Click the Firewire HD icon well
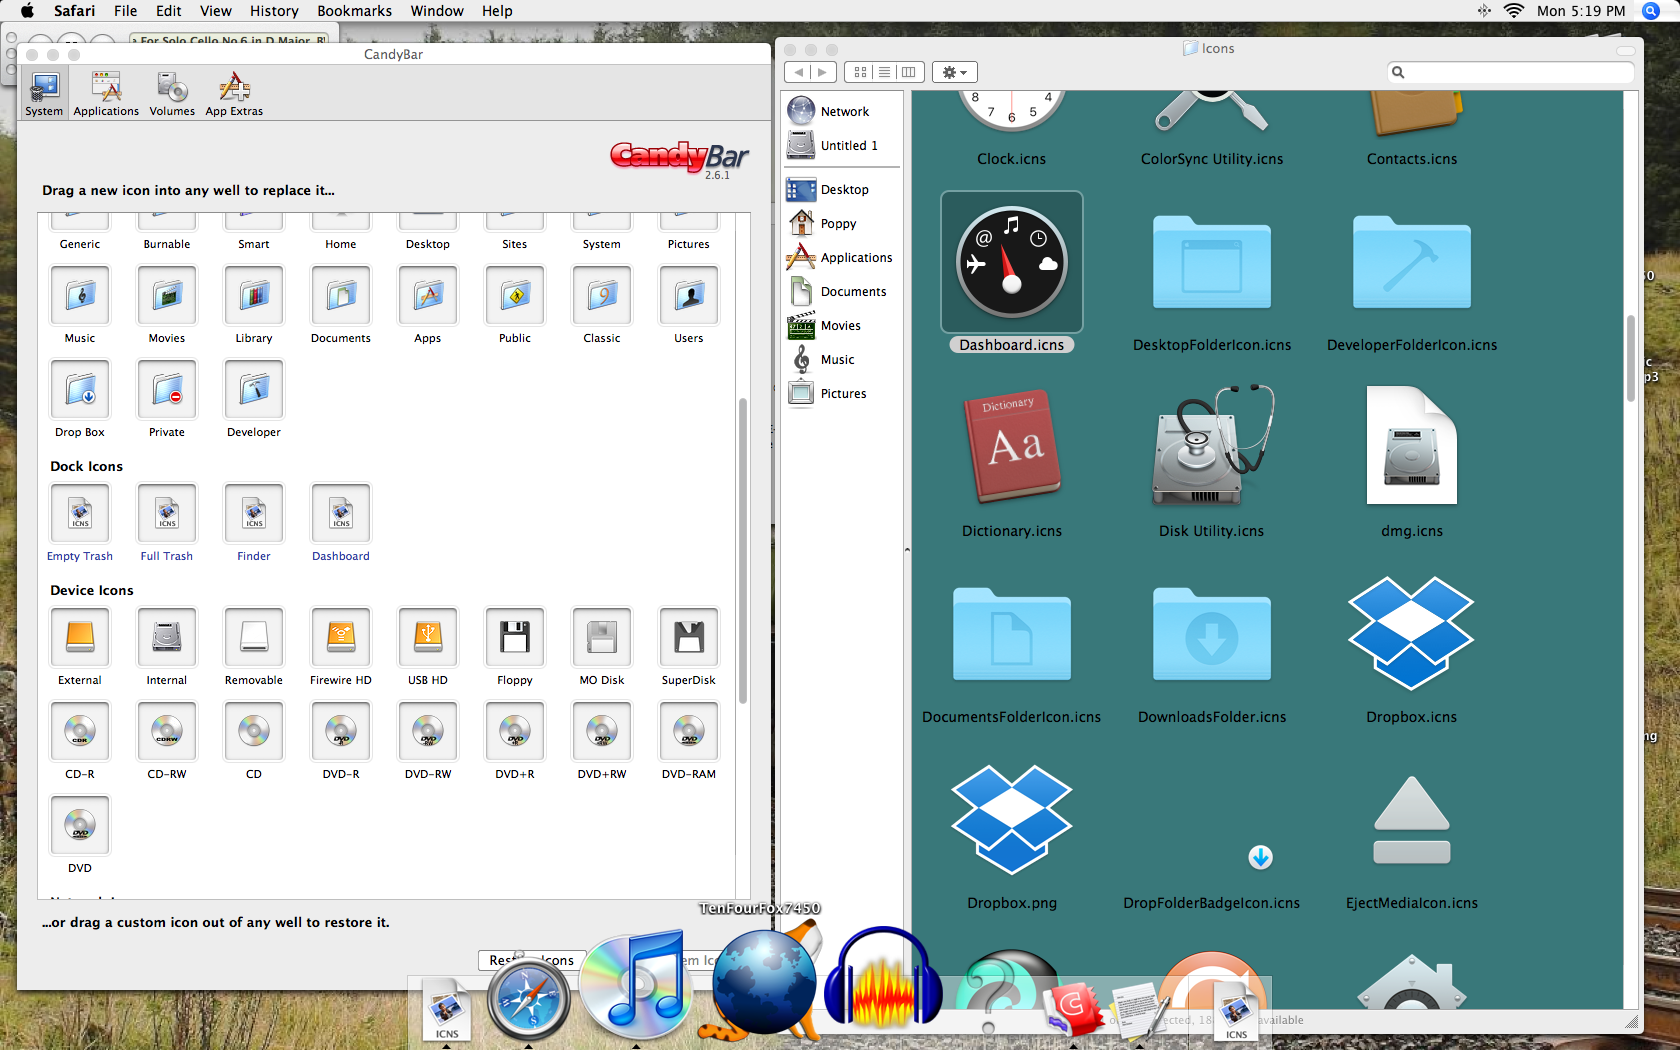The height and width of the screenshot is (1050, 1680). pos(341,638)
